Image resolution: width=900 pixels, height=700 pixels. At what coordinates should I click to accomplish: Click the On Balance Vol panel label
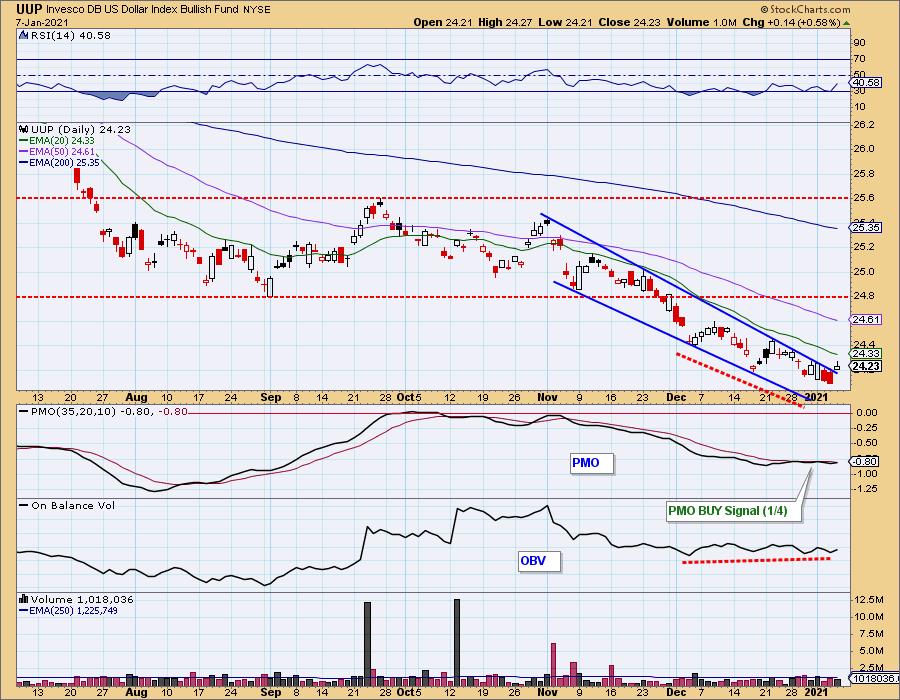(x=73, y=505)
